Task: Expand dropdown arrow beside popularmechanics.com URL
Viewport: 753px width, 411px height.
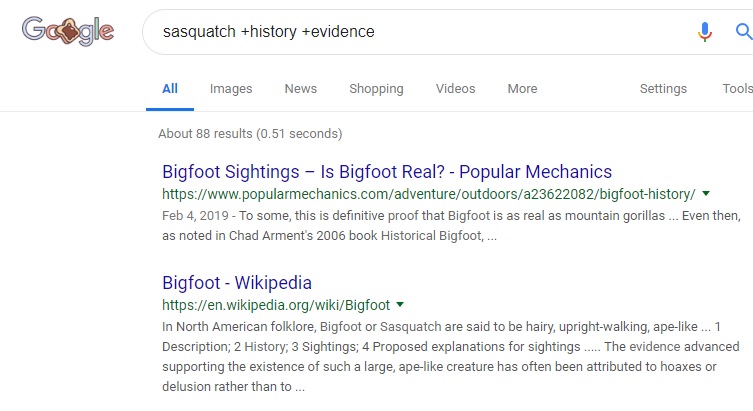Action: click(706, 193)
